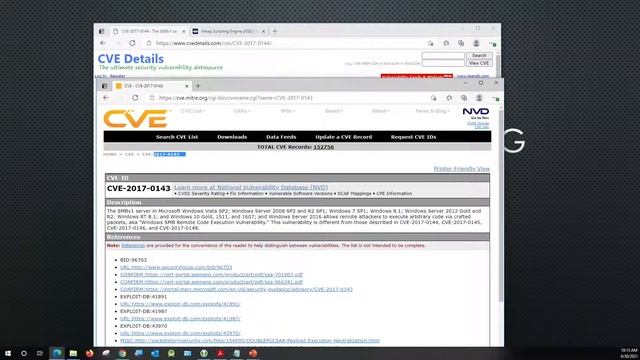640x360 pixels.
Task: Click the site info lock icon for cve.mitre.org
Action: coord(152,98)
